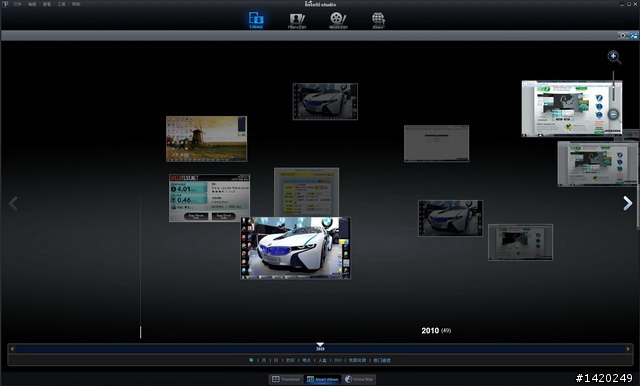The height and width of the screenshot is (386, 640).
Task: Click the zoom-in magnifier icon
Action: point(614,57)
